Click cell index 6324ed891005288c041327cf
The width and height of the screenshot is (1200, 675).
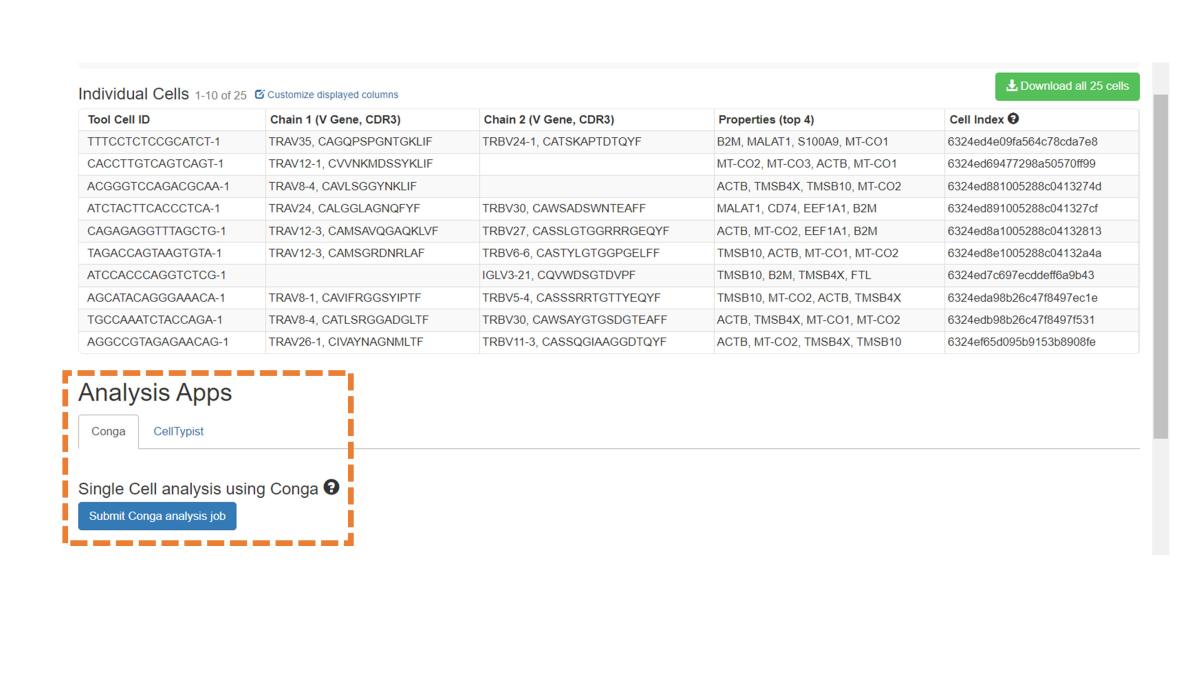[1022, 209]
